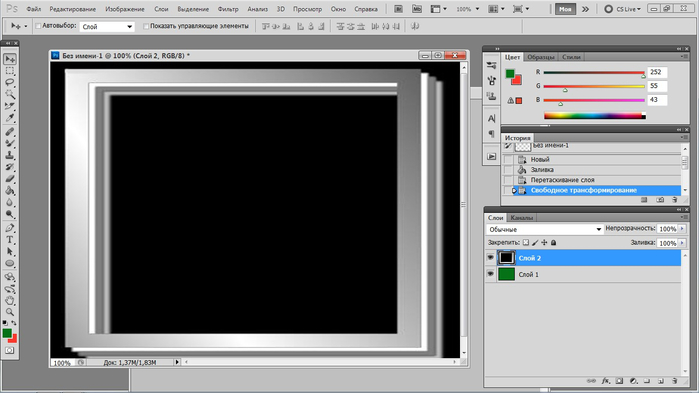
Task: Expand more workspaces chevron
Action: (585, 9)
